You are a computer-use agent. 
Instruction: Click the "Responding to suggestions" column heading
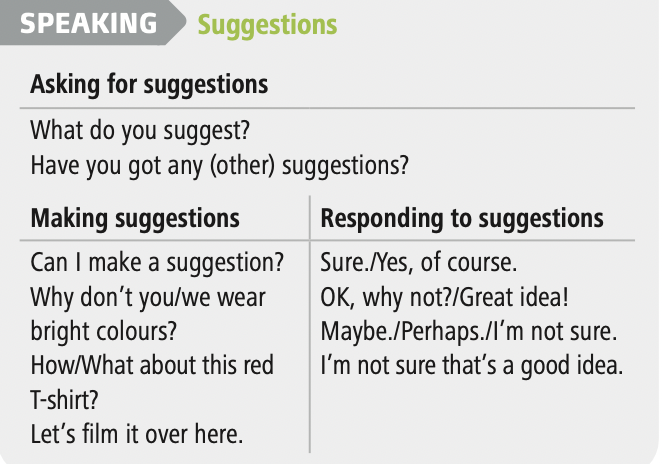(x=462, y=218)
